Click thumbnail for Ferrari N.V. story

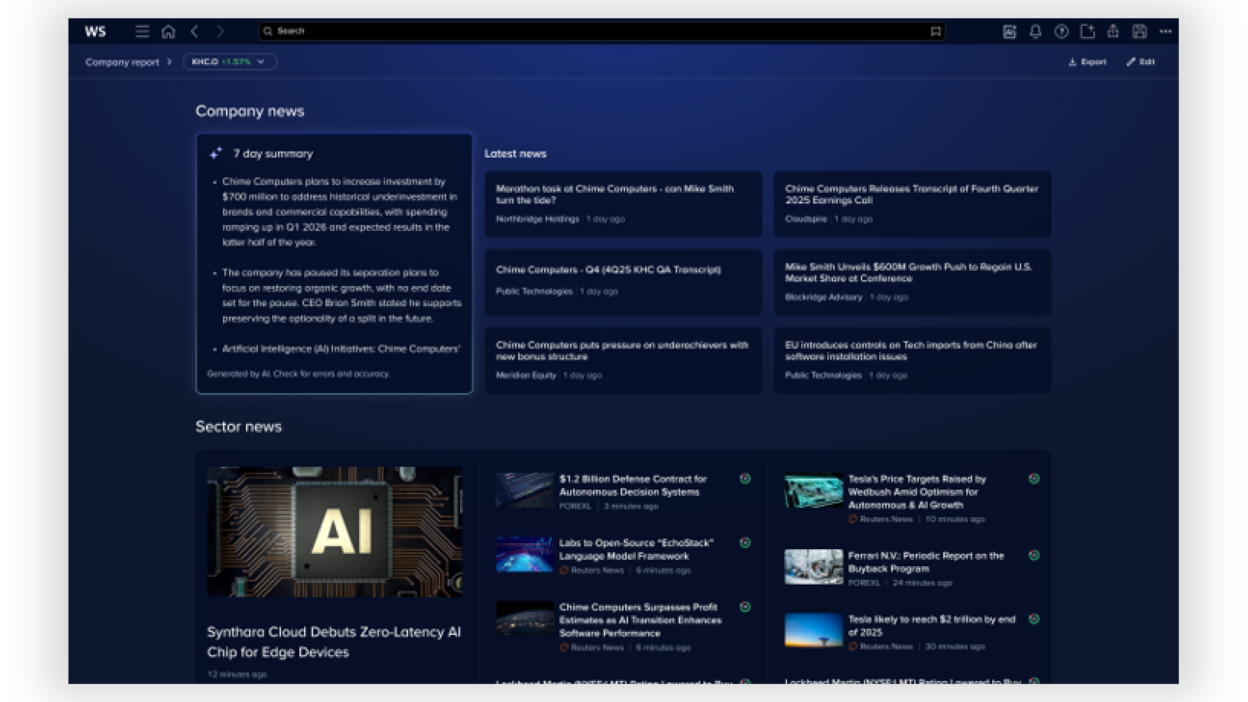[x=813, y=567]
